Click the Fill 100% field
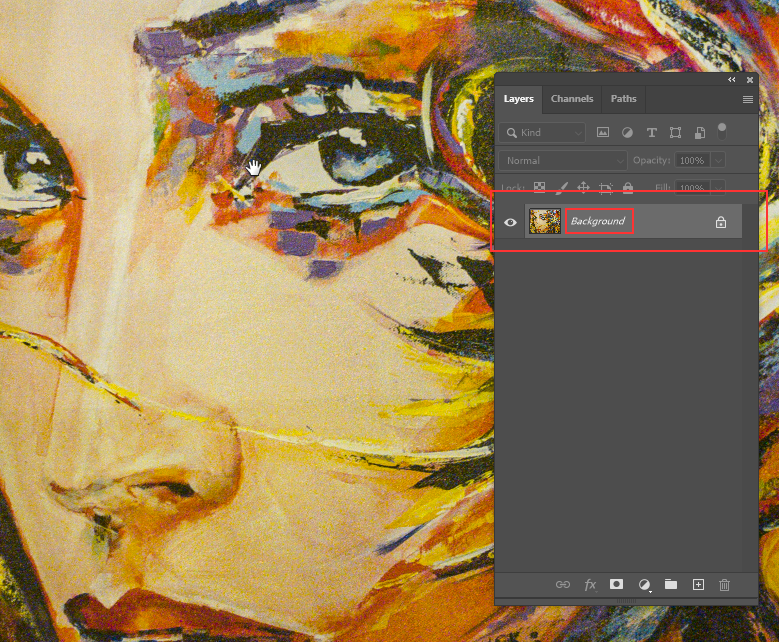Viewport: 779px width, 642px height. point(692,188)
